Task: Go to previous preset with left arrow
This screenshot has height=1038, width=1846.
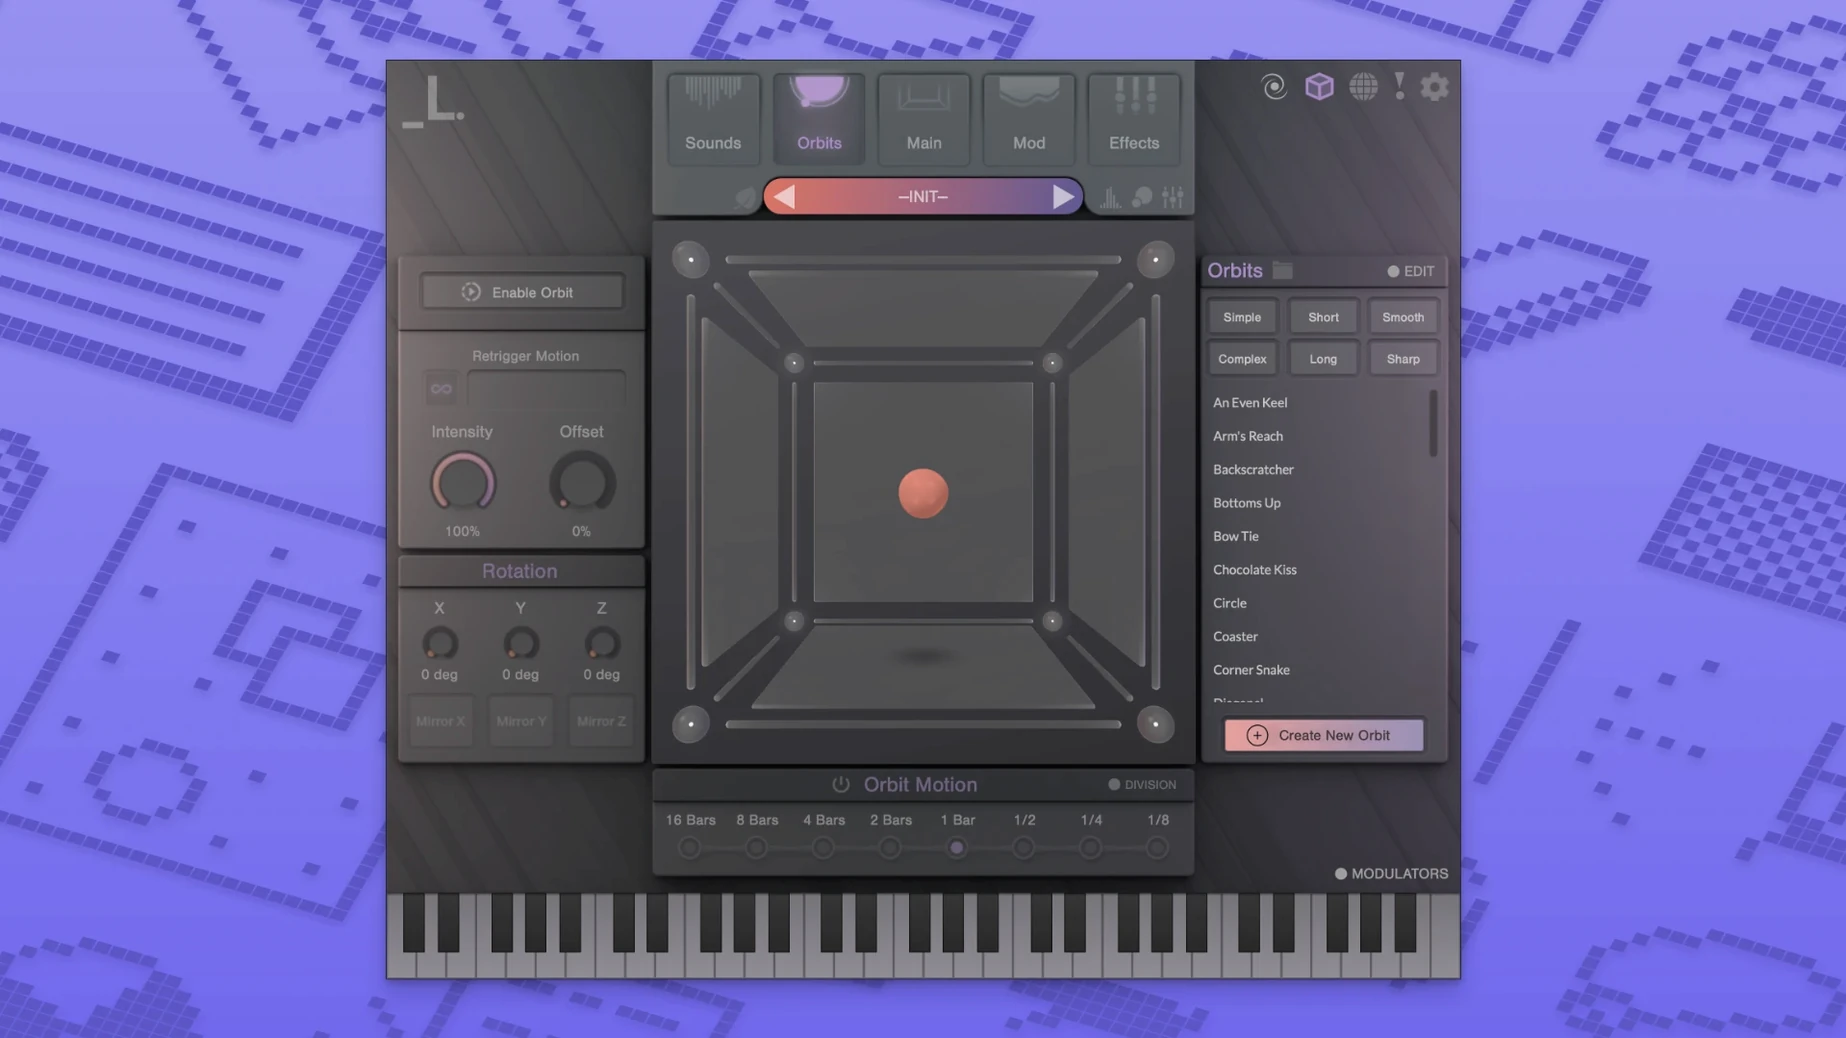Action: click(x=785, y=197)
